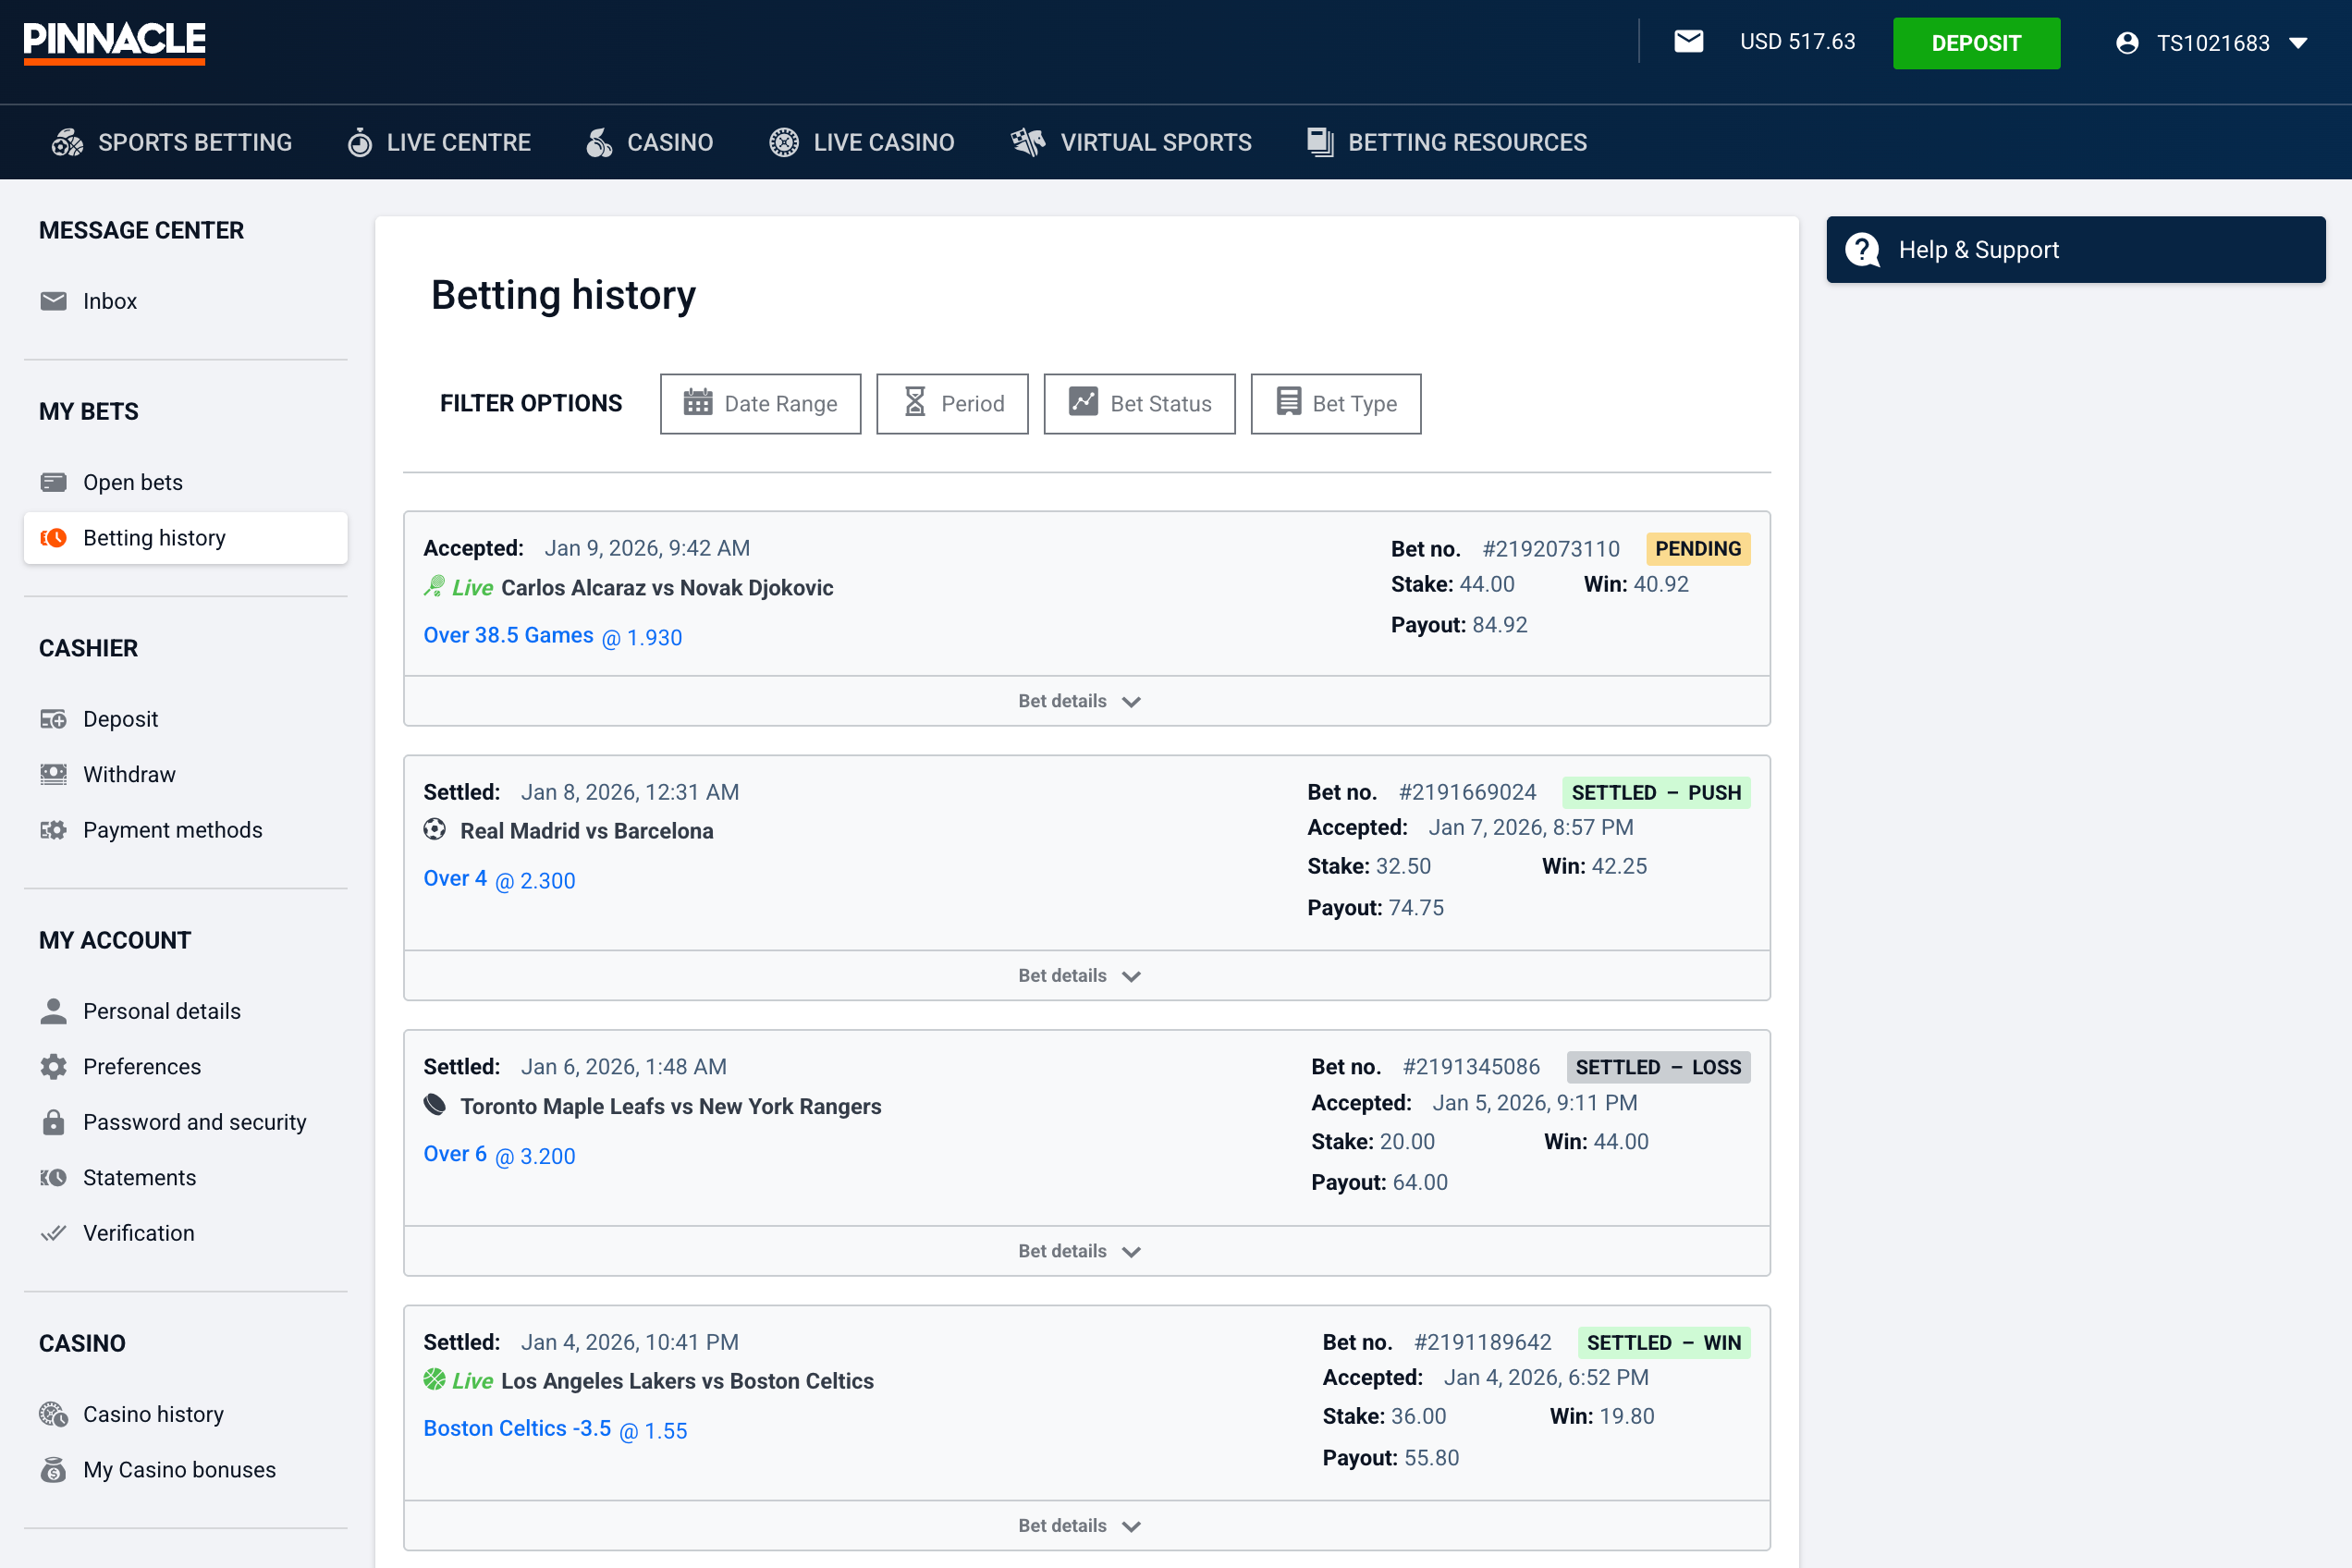2352x1568 pixels.
Task: Open the Payment methods icon
Action: click(x=53, y=829)
